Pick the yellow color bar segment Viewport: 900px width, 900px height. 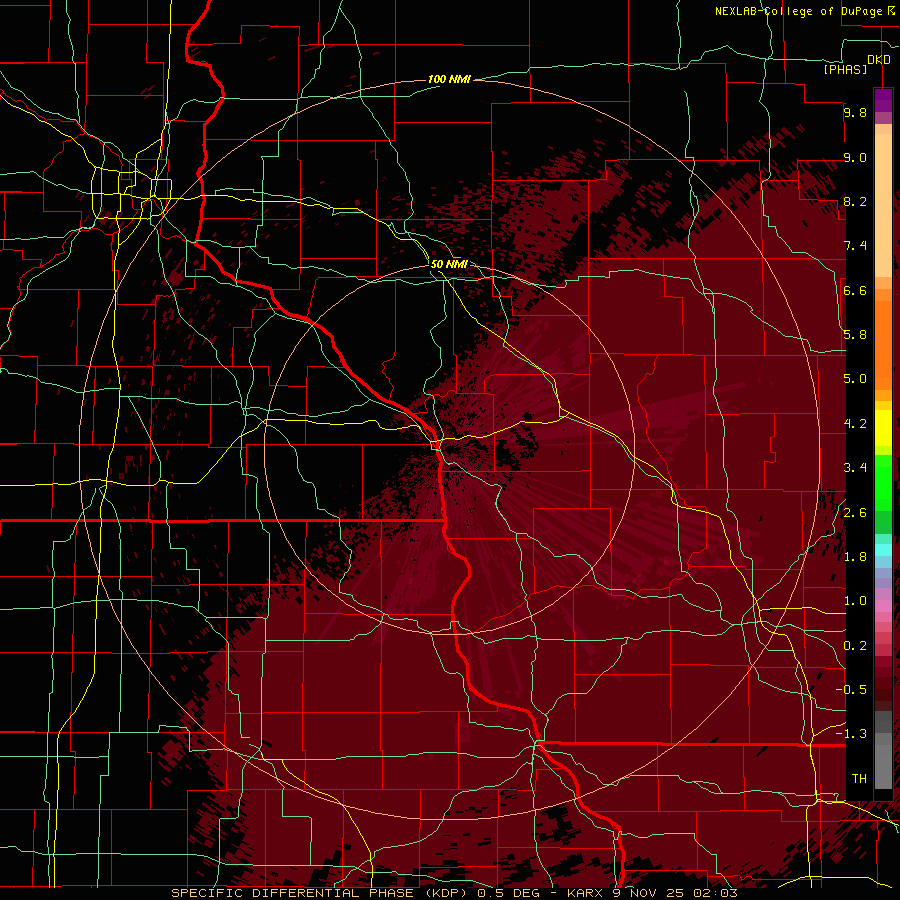(x=883, y=428)
